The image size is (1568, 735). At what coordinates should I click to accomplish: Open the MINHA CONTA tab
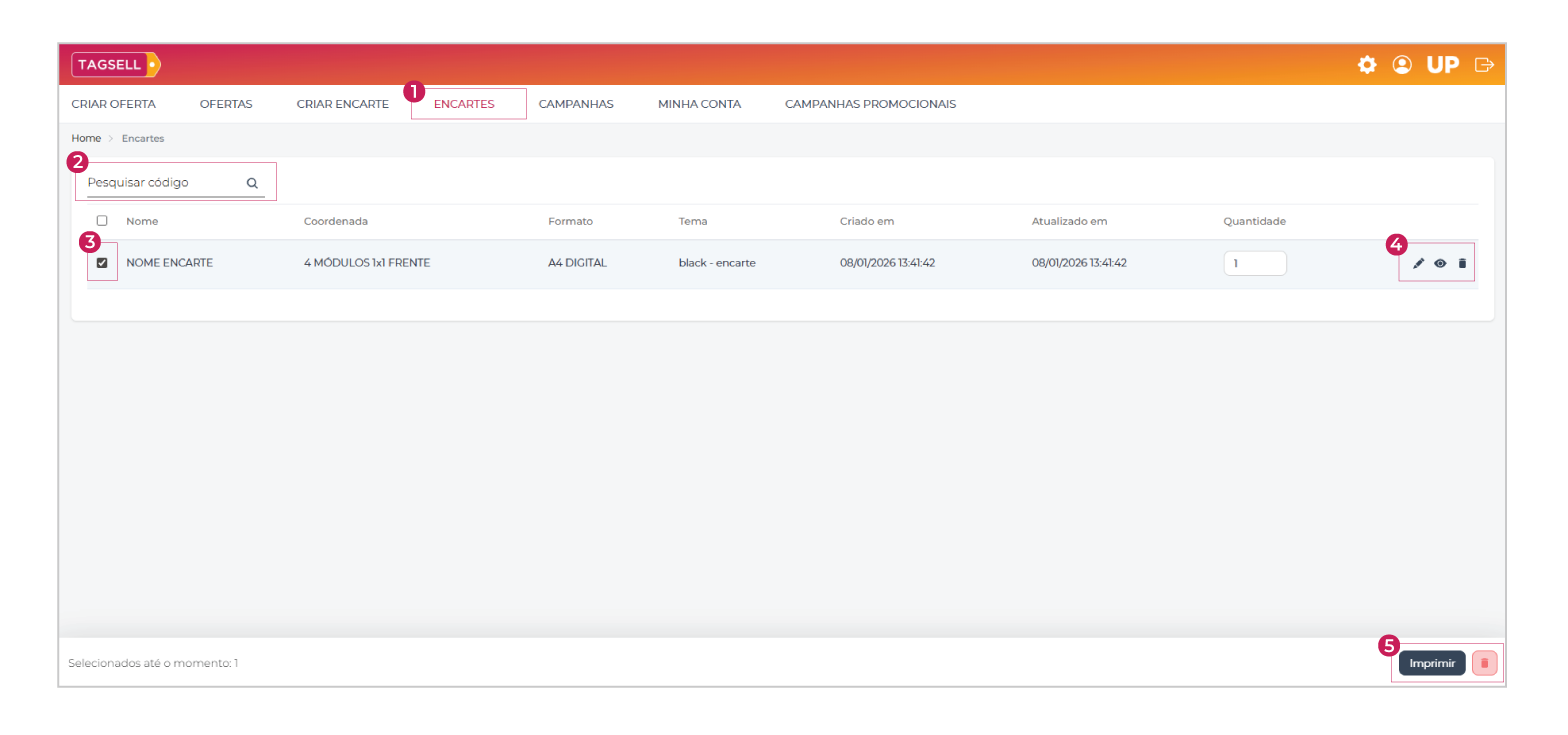[x=699, y=104]
